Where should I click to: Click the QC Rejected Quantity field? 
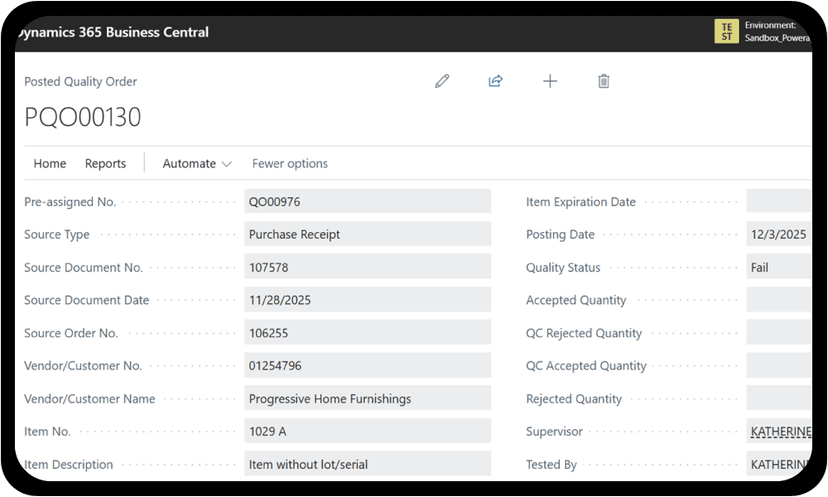779,333
